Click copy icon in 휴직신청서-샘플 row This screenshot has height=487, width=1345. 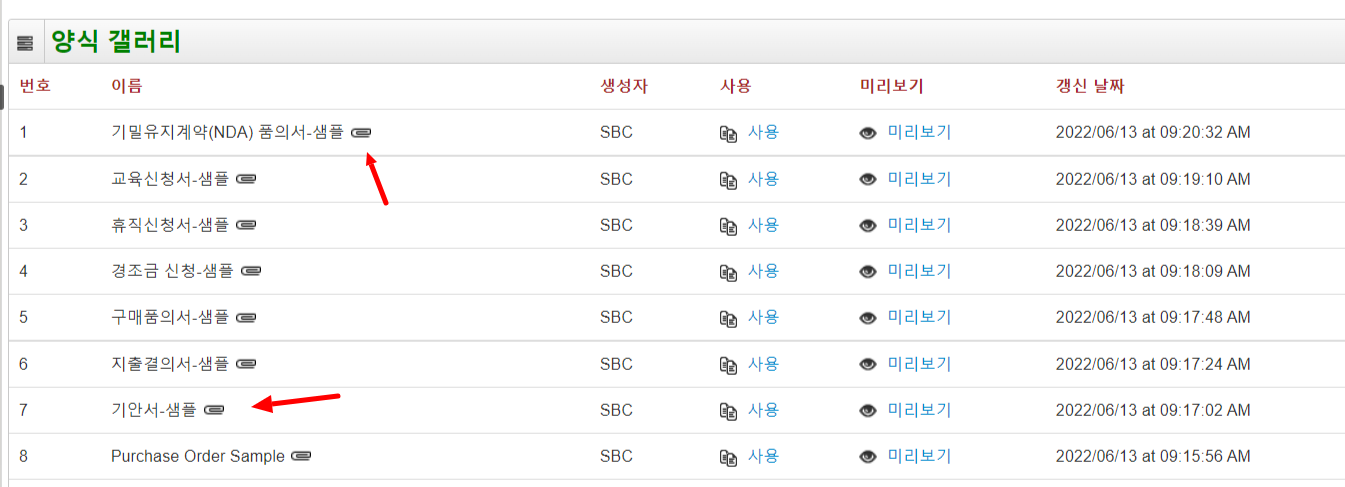pos(728,226)
